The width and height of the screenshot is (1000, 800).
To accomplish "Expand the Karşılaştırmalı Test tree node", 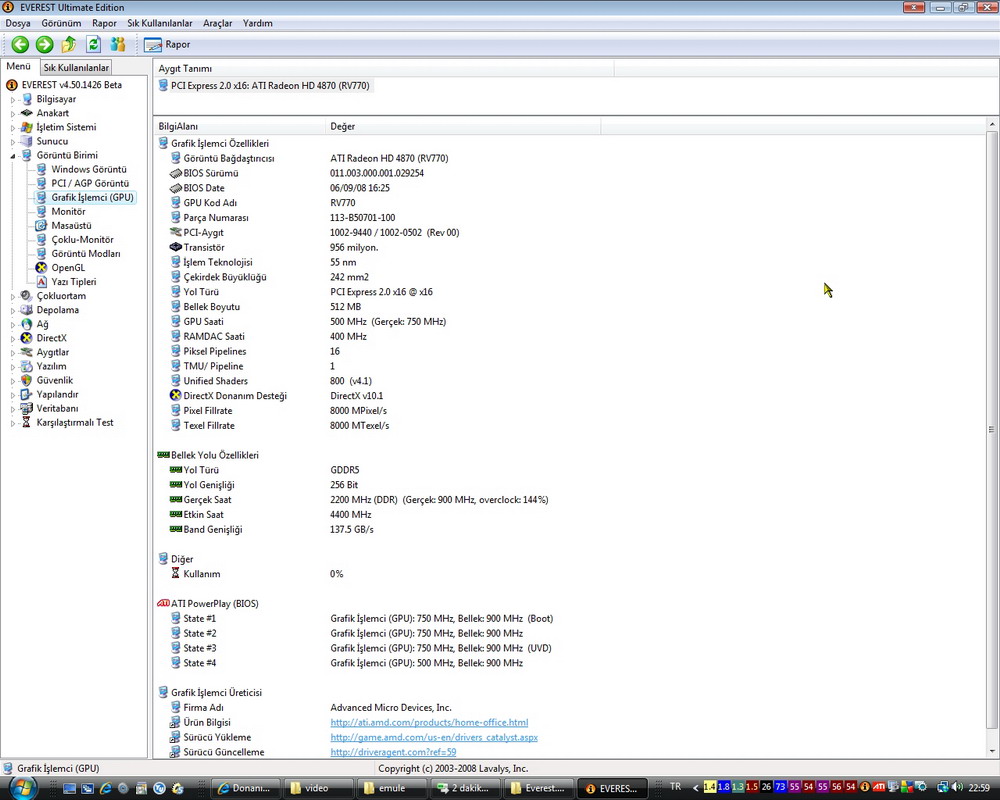I will [12, 422].
